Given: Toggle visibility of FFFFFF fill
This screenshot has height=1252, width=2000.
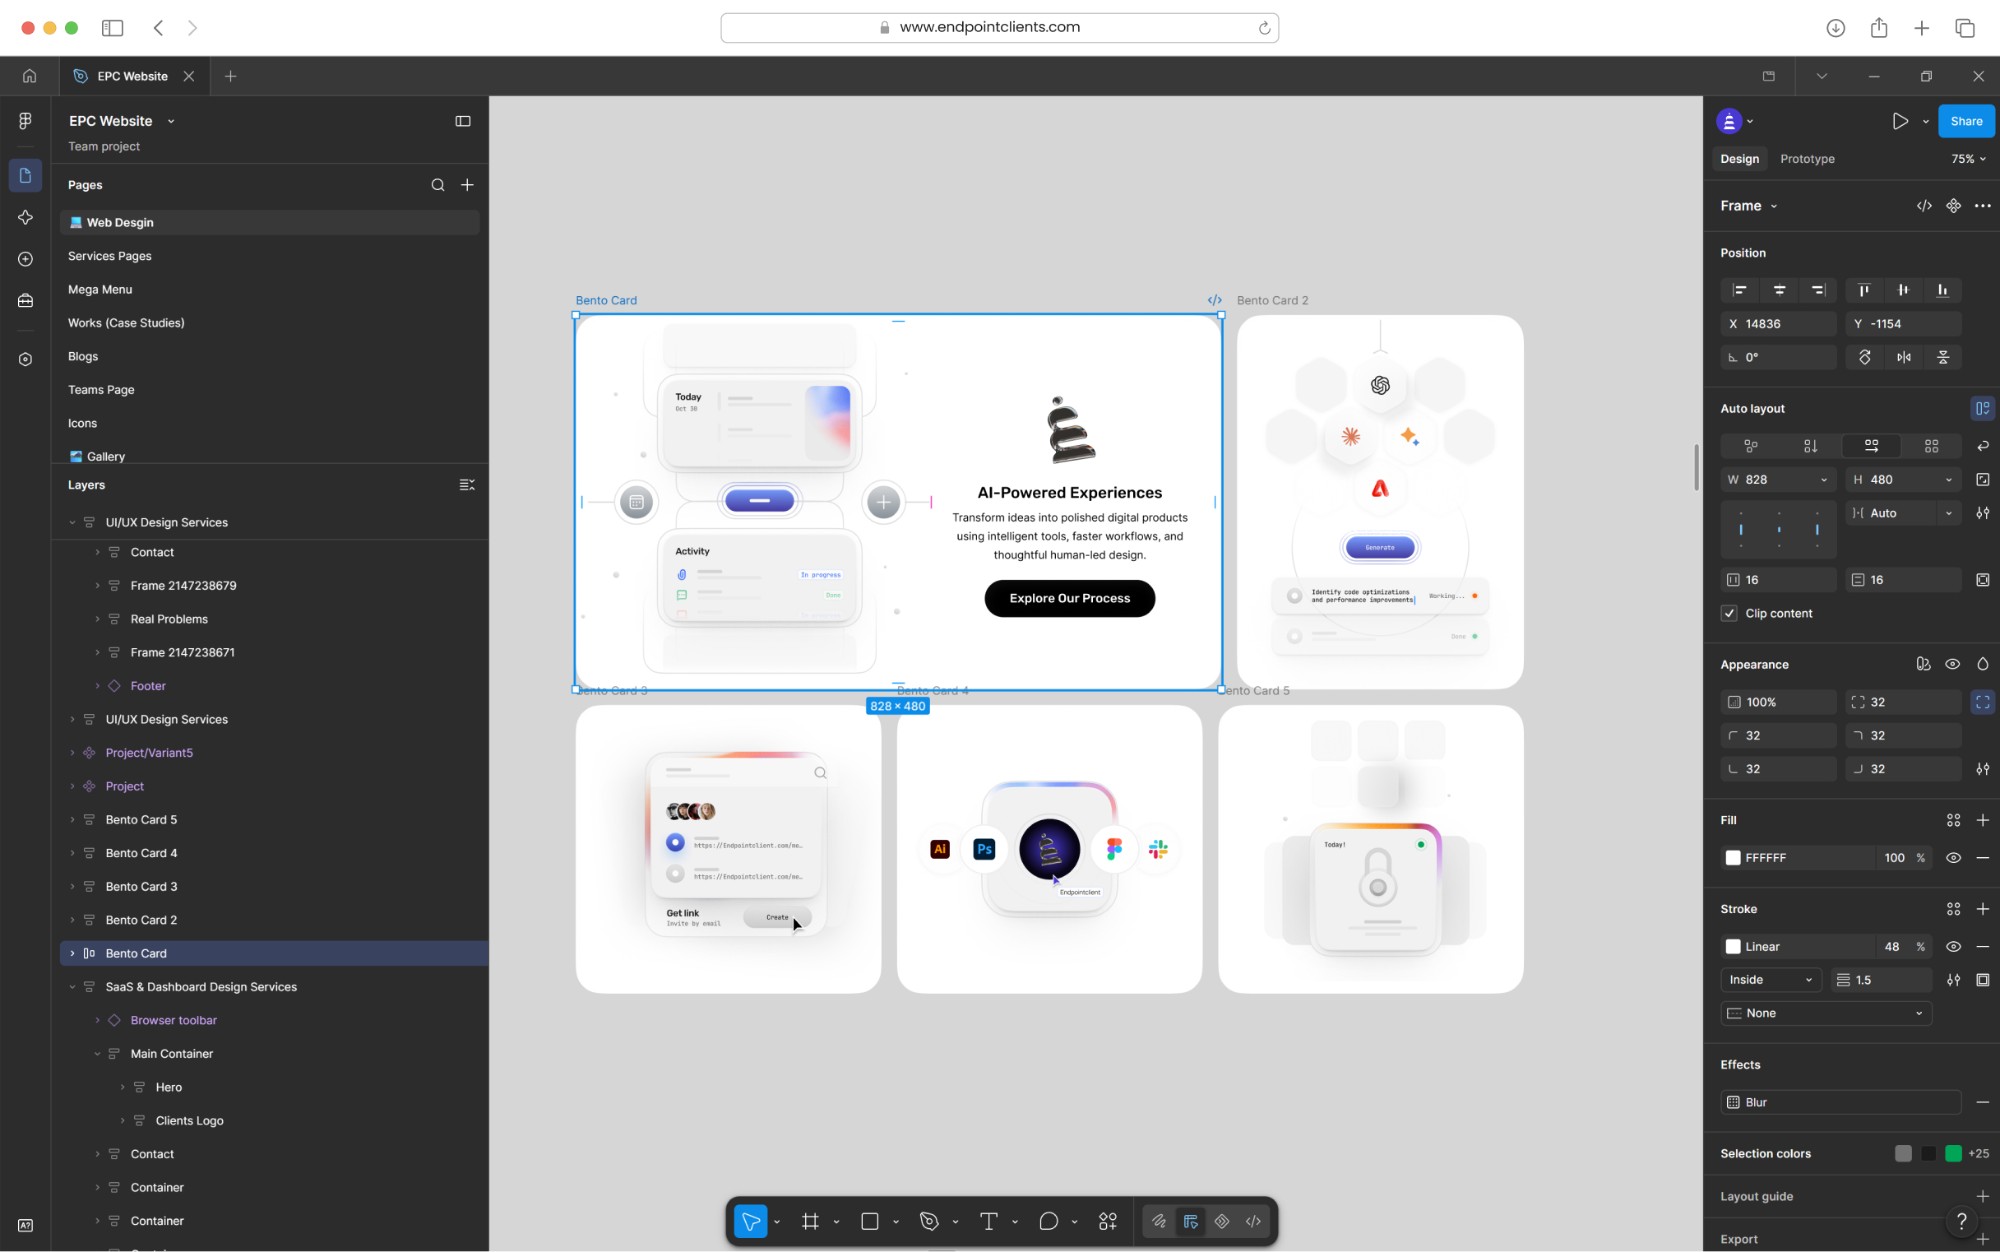Looking at the screenshot, I should coord(1953,858).
